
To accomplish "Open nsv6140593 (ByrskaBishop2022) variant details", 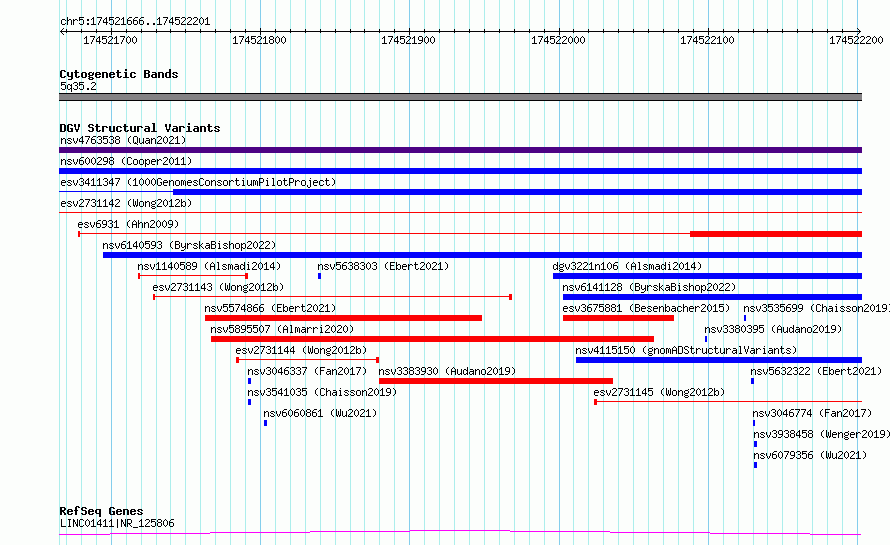I will point(189,245).
